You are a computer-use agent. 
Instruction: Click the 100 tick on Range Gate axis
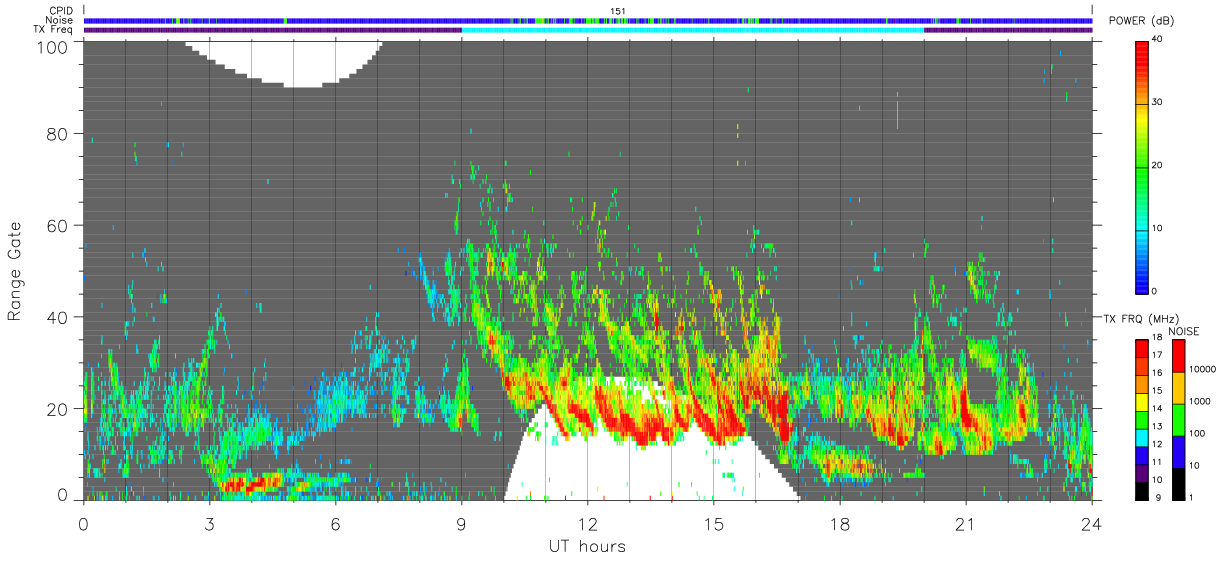(54, 46)
